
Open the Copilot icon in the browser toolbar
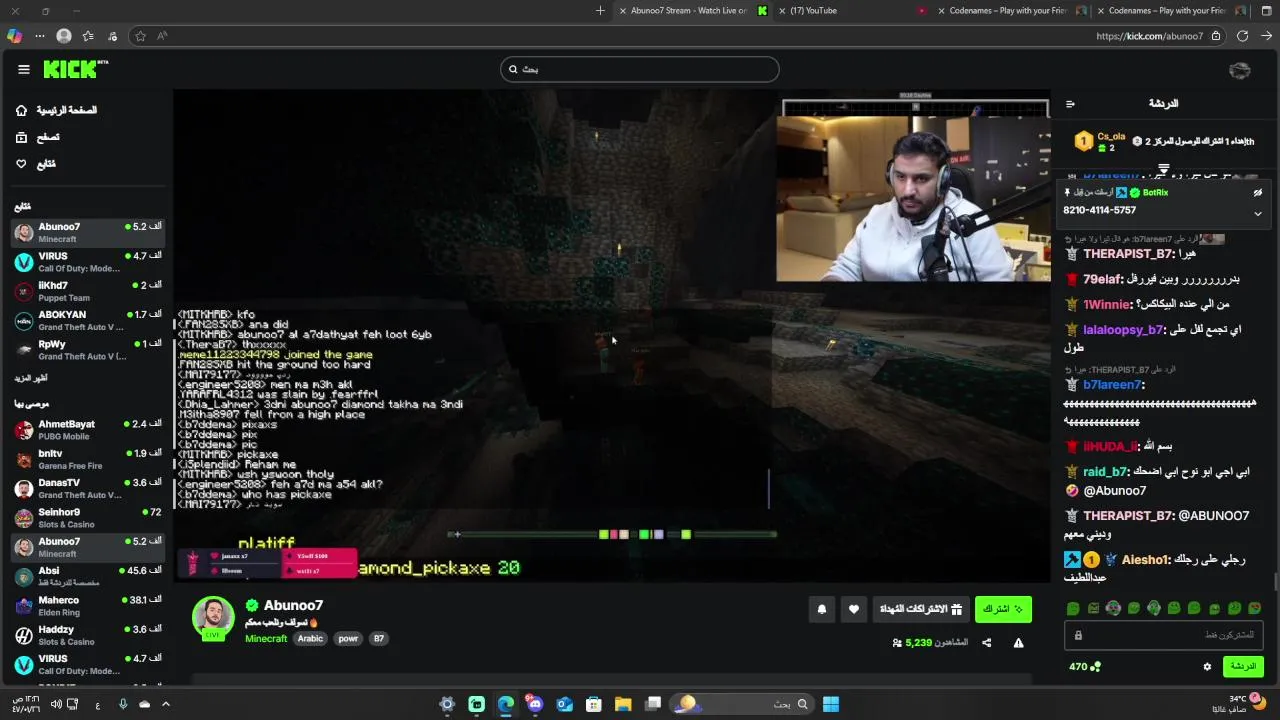pyautogui.click(x=14, y=36)
